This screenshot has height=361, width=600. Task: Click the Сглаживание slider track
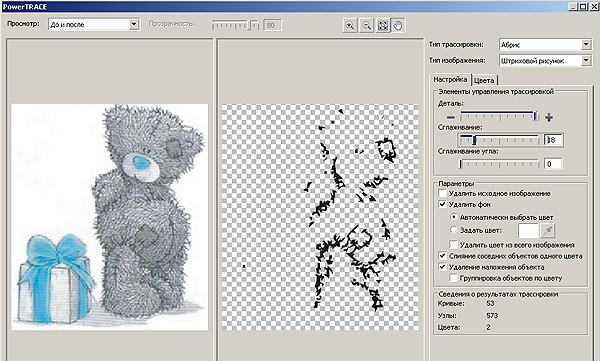499,140
